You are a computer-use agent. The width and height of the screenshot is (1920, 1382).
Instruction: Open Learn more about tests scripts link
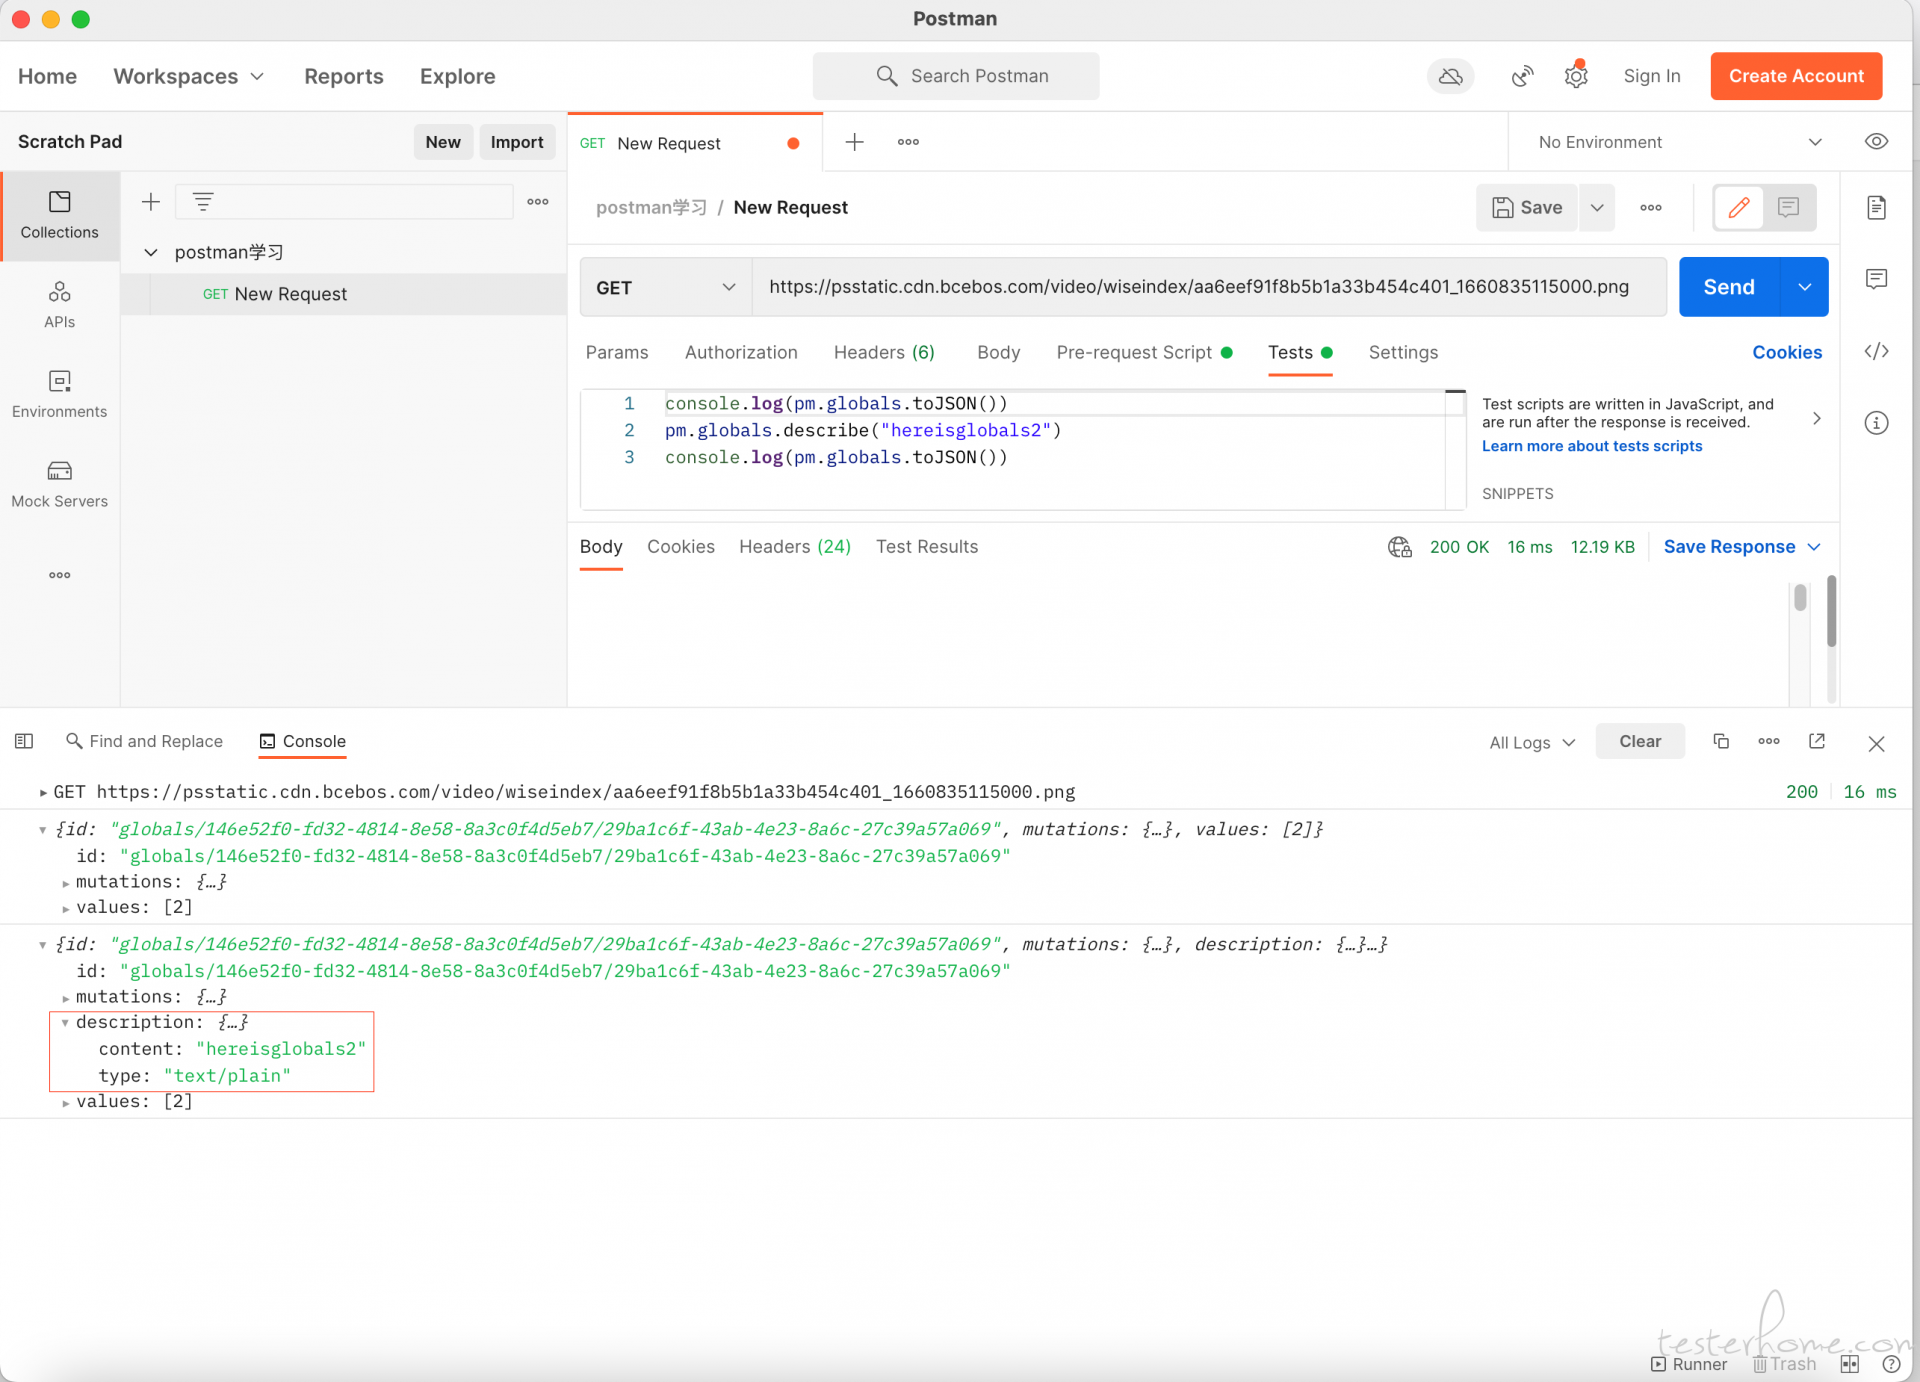tap(1592, 446)
